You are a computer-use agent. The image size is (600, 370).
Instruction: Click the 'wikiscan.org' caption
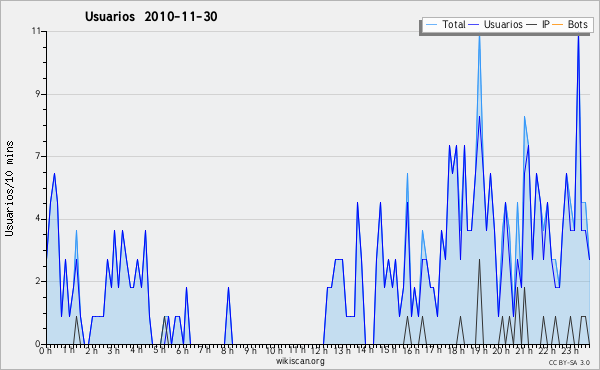coord(300,361)
